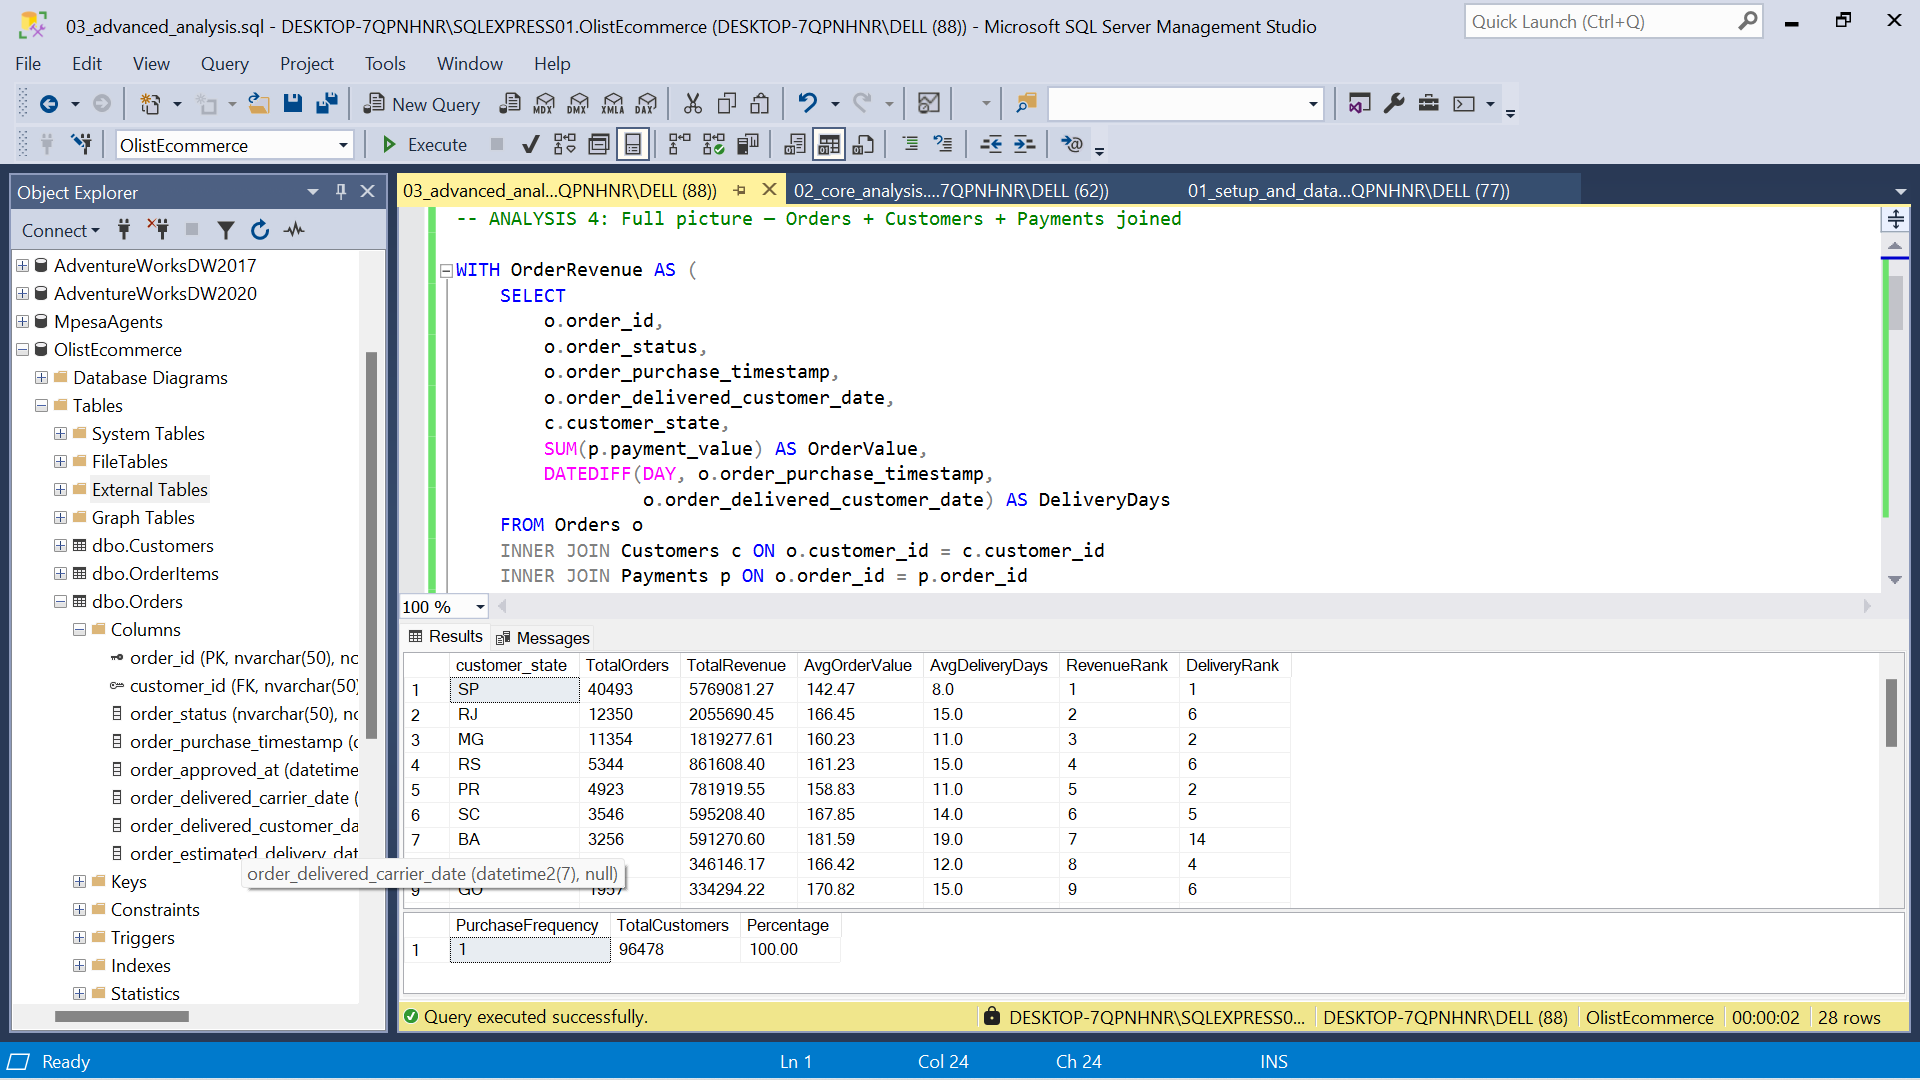Open the OlistEcommerce database dropdown

(343, 146)
